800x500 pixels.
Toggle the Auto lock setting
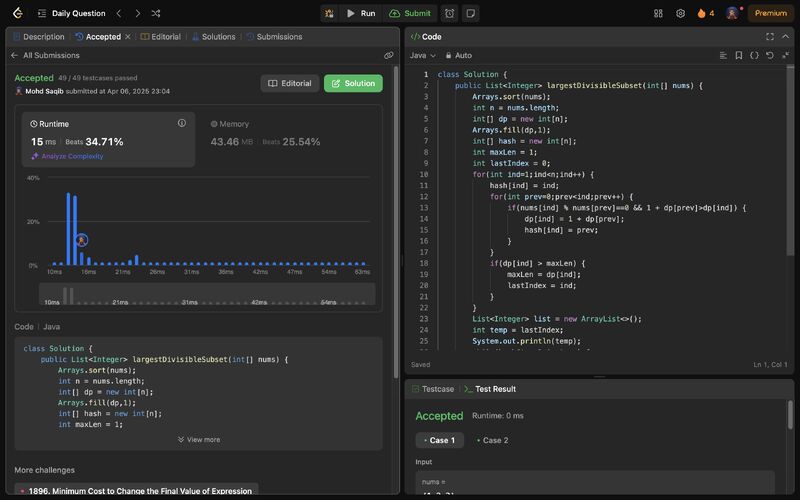coord(458,55)
